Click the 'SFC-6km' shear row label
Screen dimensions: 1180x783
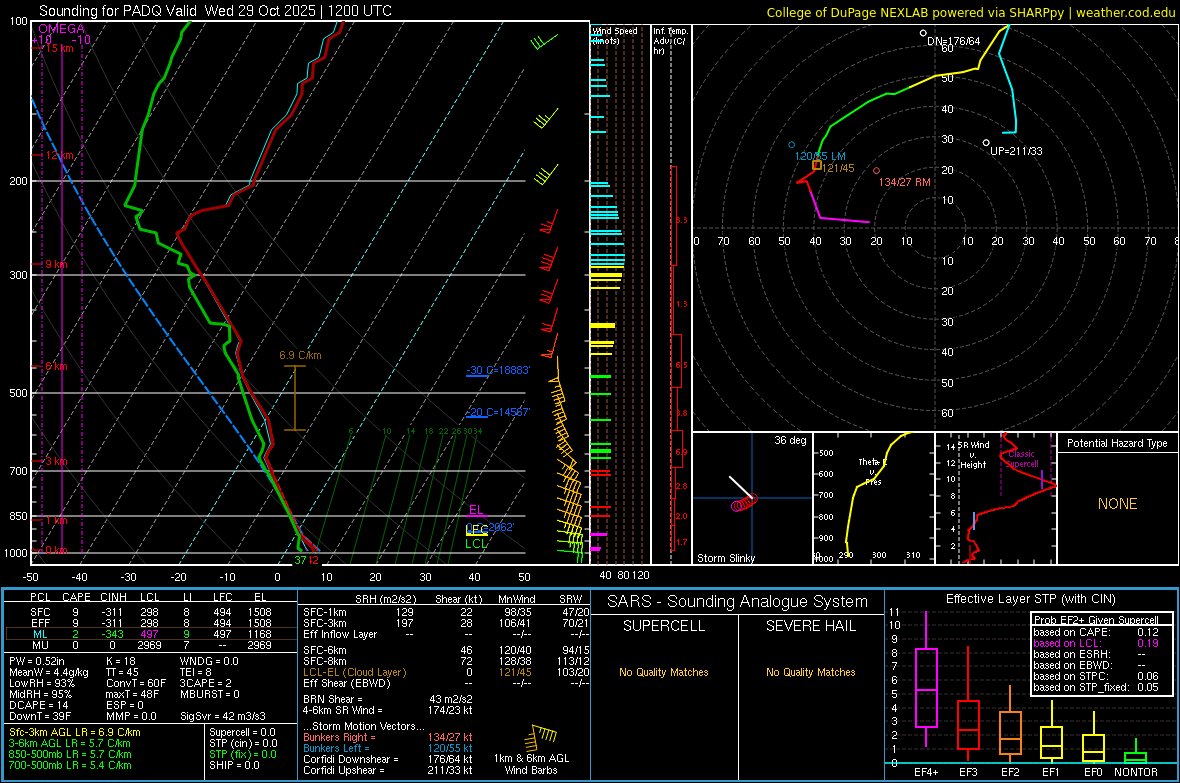[325, 650]
